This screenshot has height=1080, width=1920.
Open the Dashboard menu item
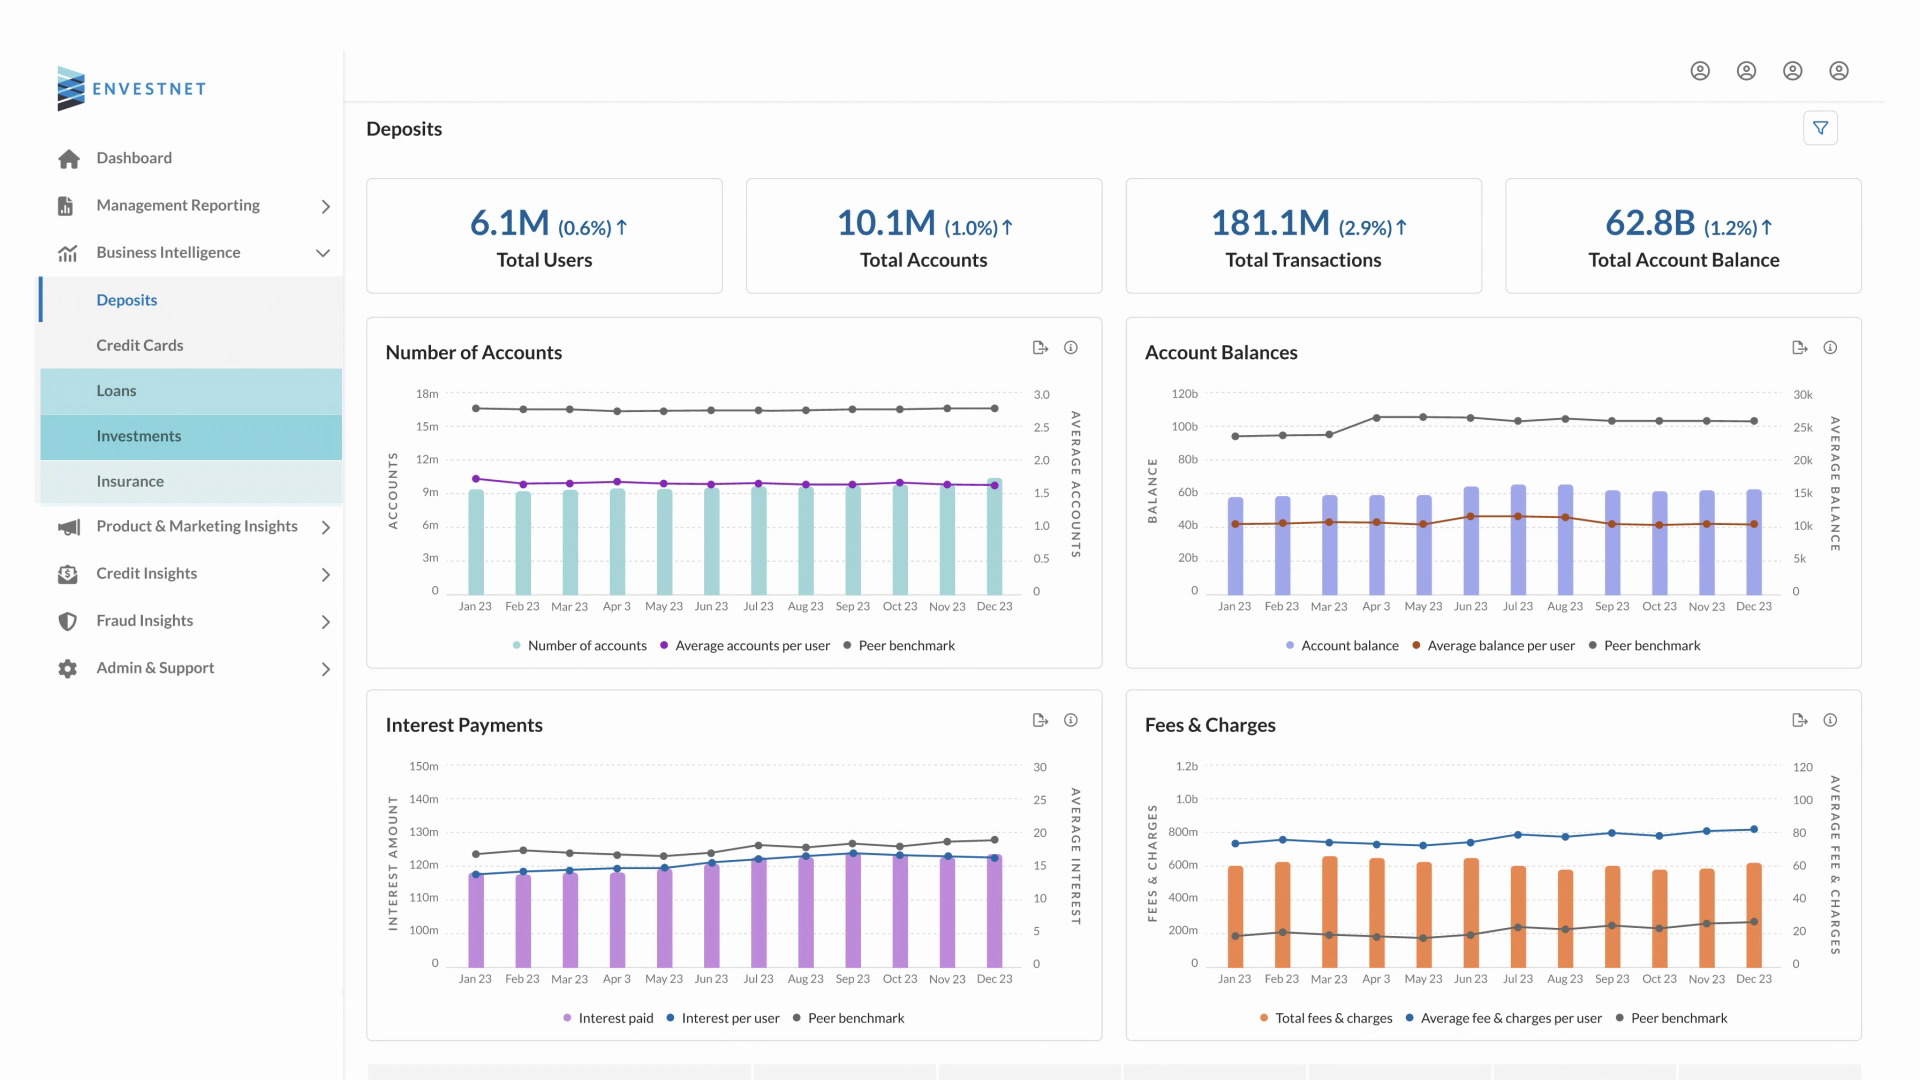[x=134, y=158]
